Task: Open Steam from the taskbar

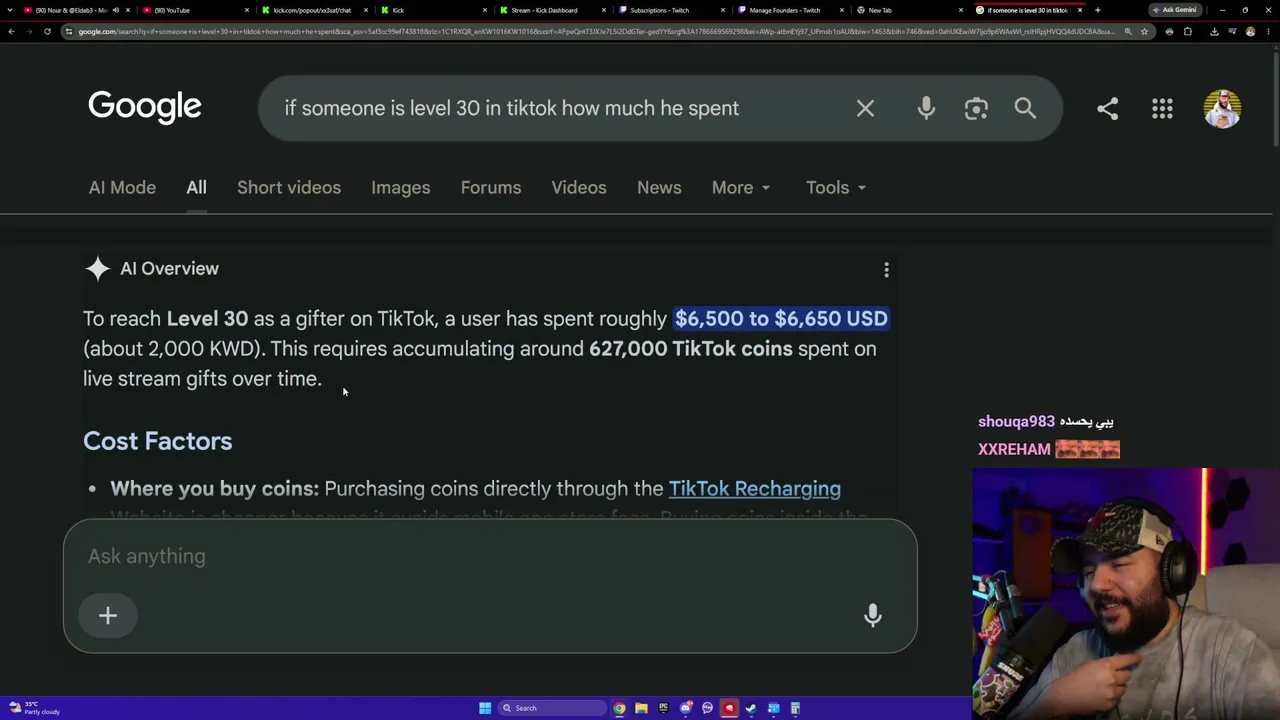Action: click(751, 708)
